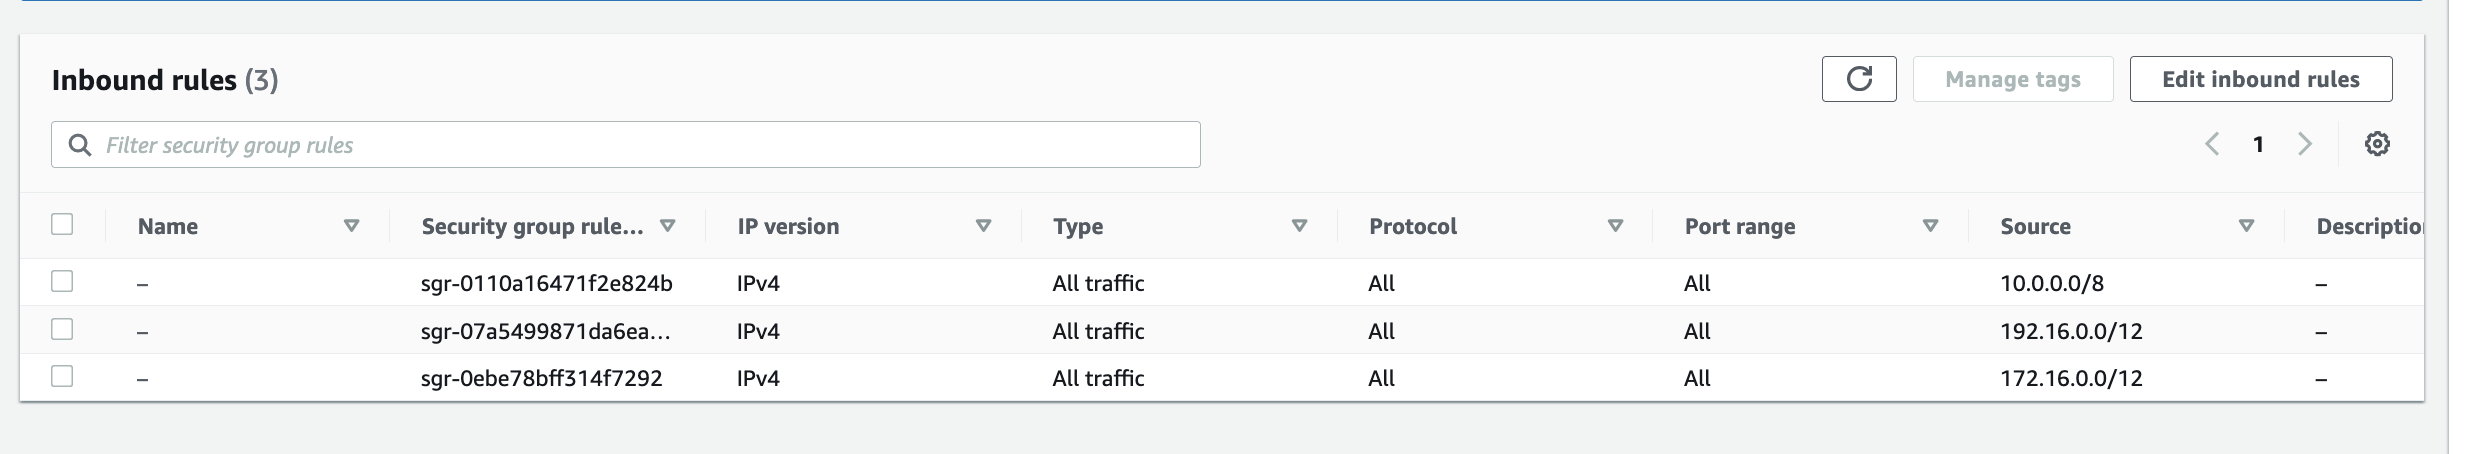Sort by Security group rule ID arrow
This screenshot has width=2480, height=454.
click(667, 226)
